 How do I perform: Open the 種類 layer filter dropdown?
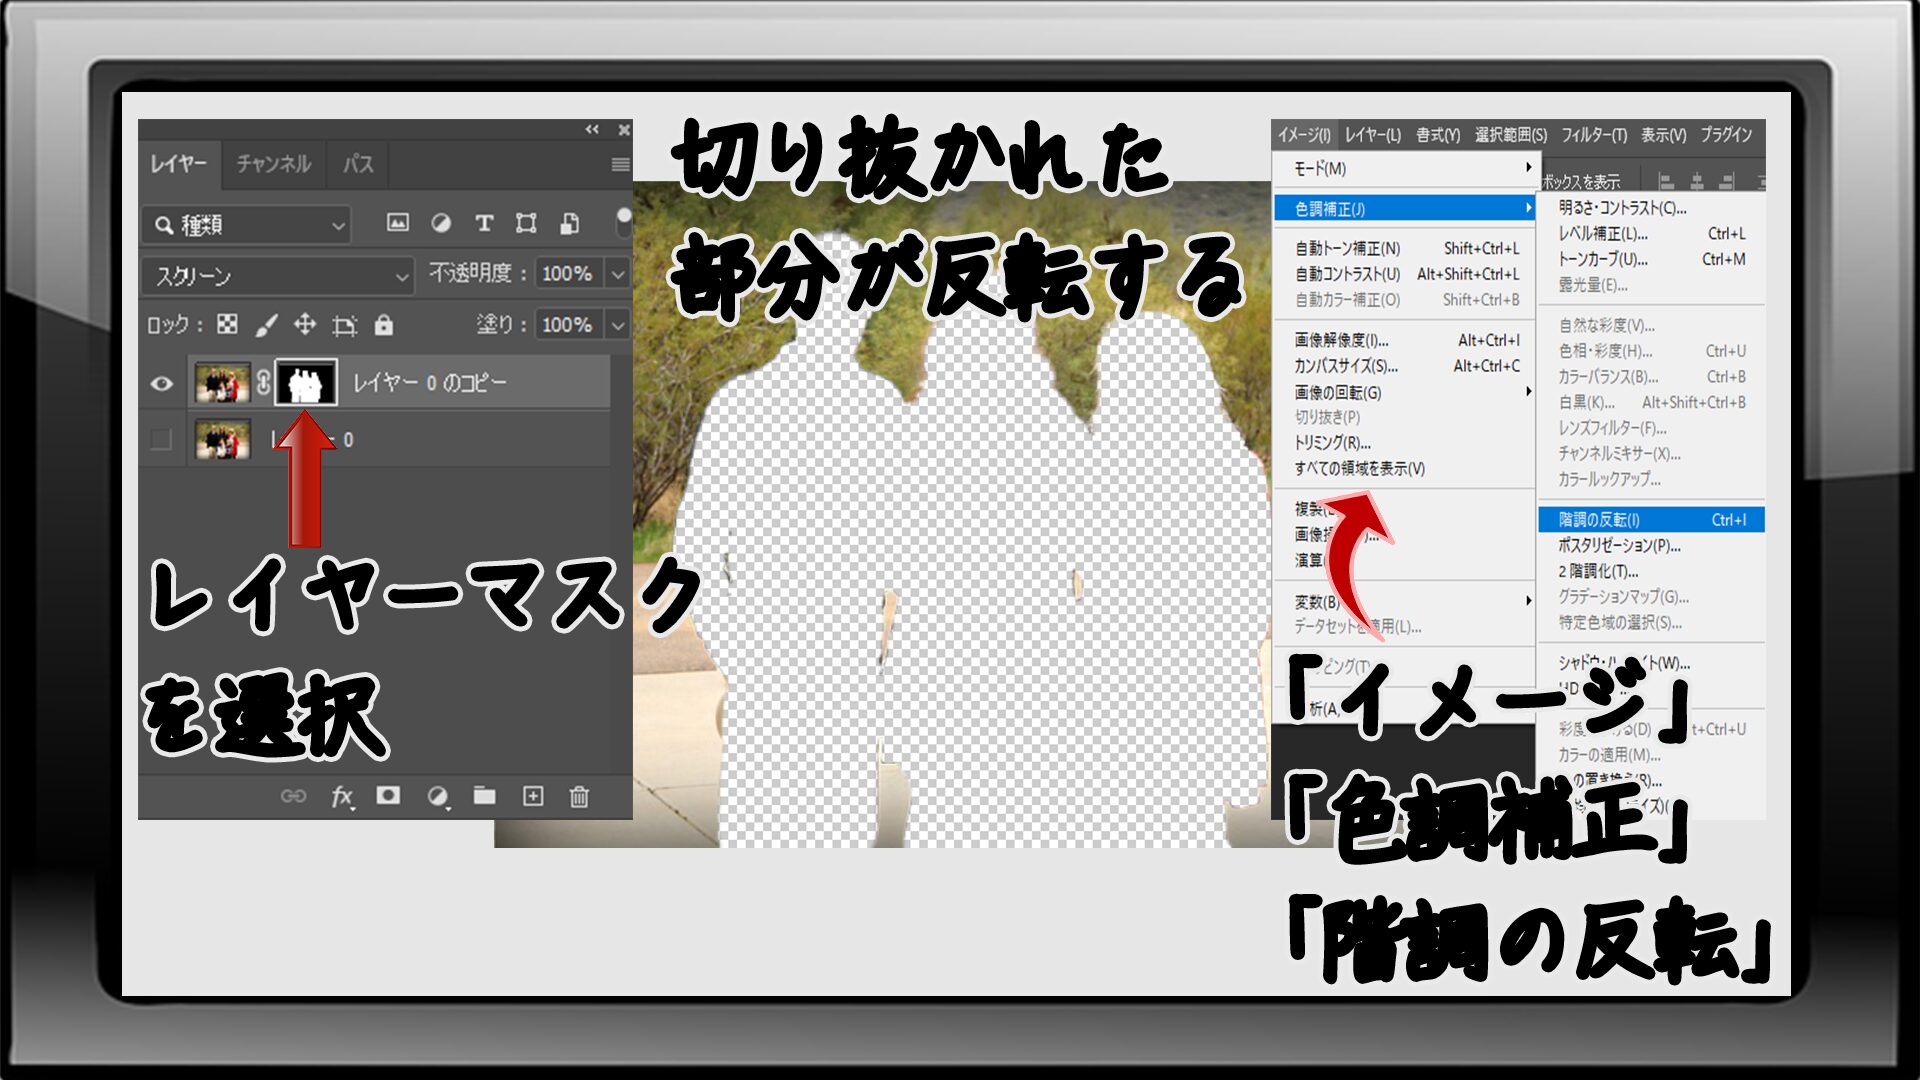(x=246, y=225)
